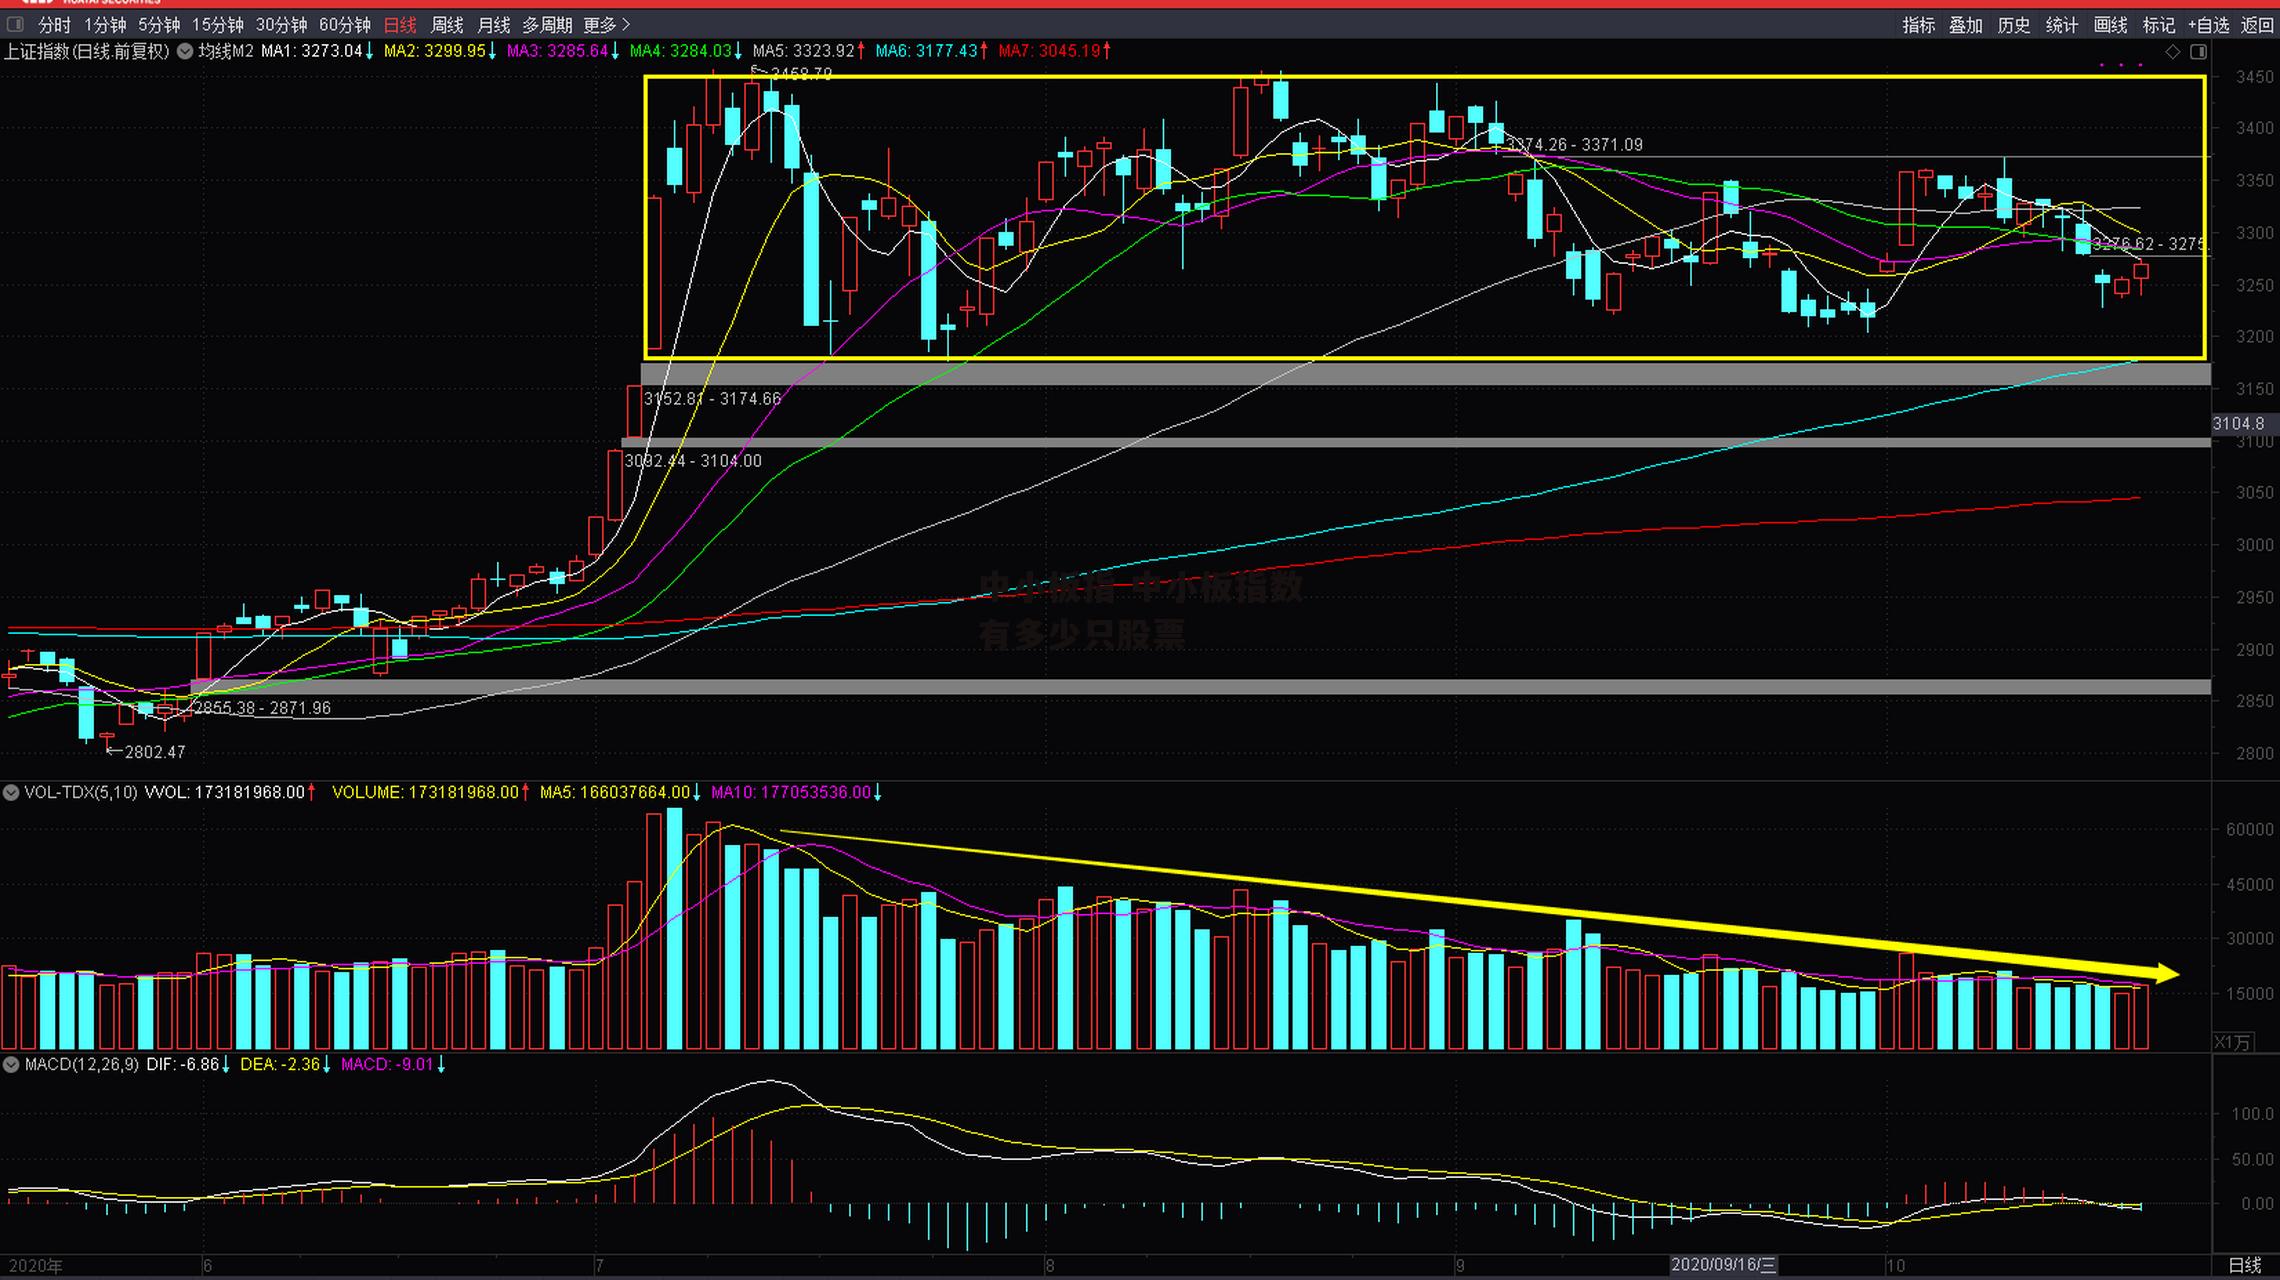Click the 3450 tick on the price axis
The image size is (2280, 1280).
click(2254, 77)
